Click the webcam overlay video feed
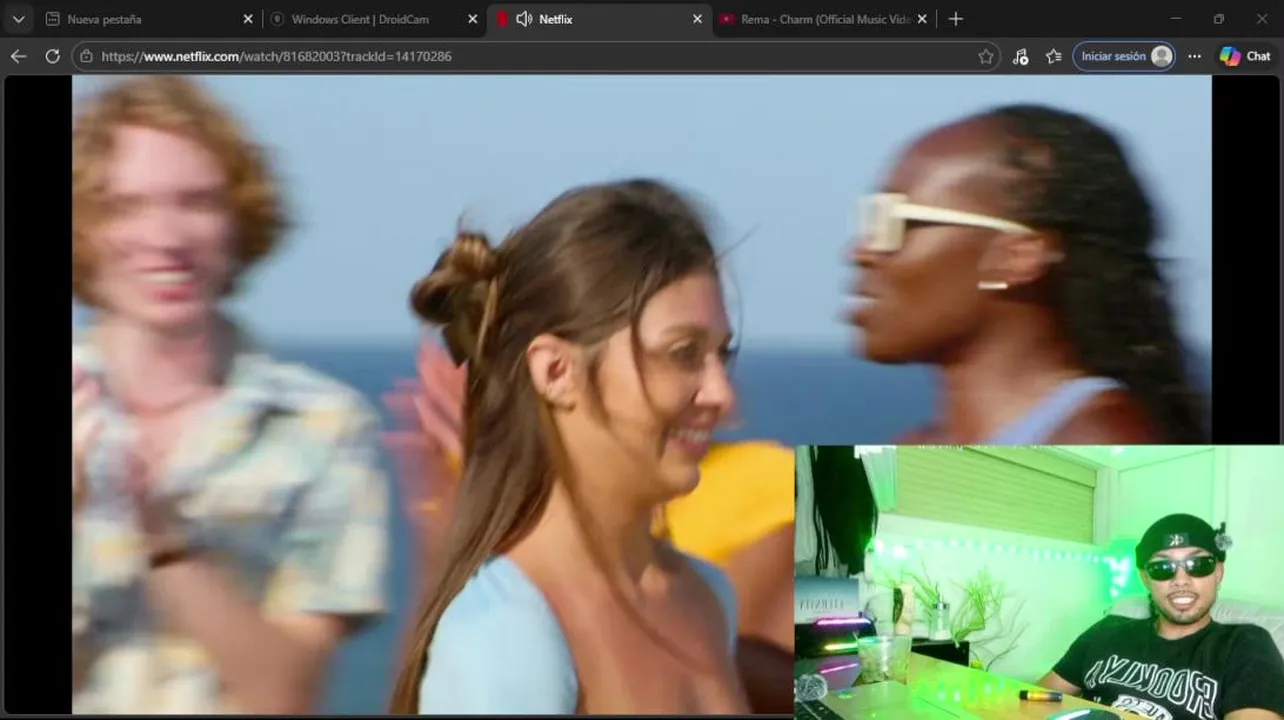This screenshot has height=720, width=1284. tap(1039, 583)
